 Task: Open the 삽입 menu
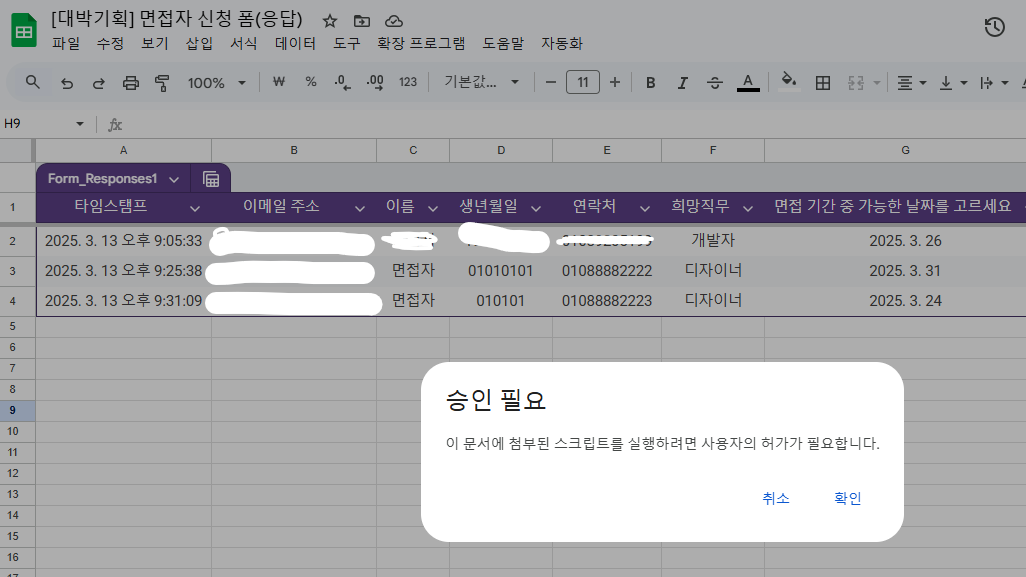coord(199,44)
